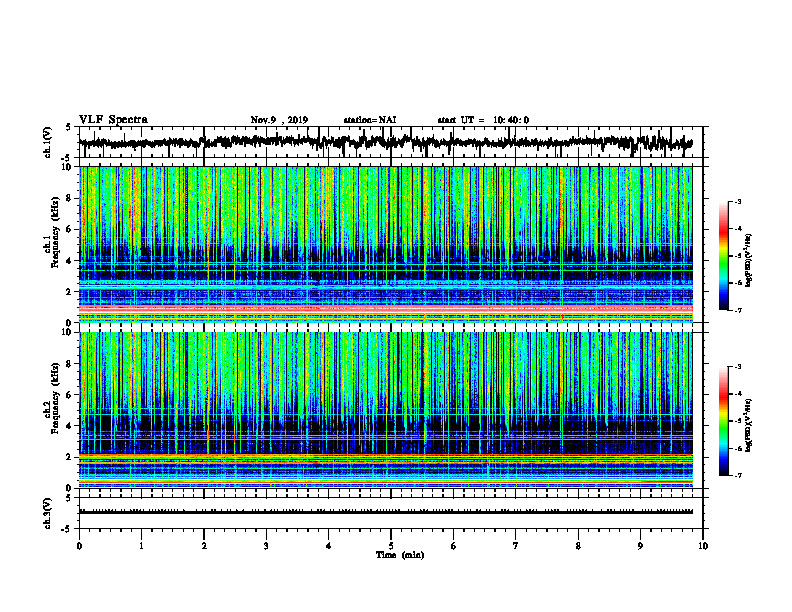Click the "ch.3(V)" axis label
The height and width of the screenshot is (612, 792).
point(48,513)
